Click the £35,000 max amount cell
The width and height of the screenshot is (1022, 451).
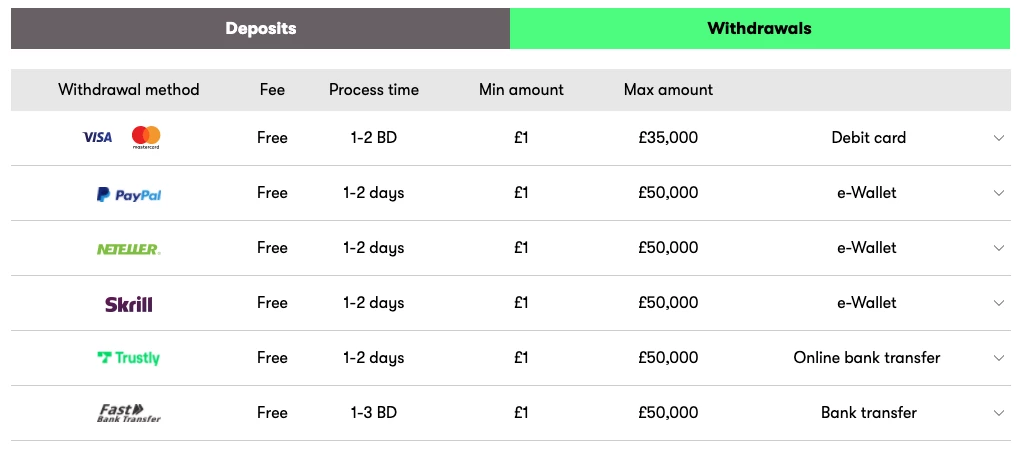coord(668,138)
